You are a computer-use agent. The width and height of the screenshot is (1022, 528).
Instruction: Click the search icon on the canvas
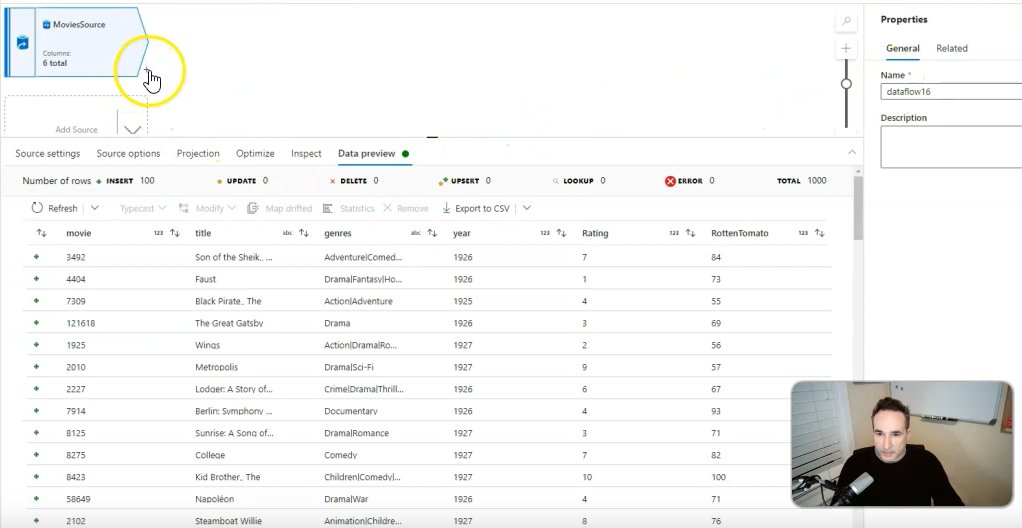click(846, 21)
